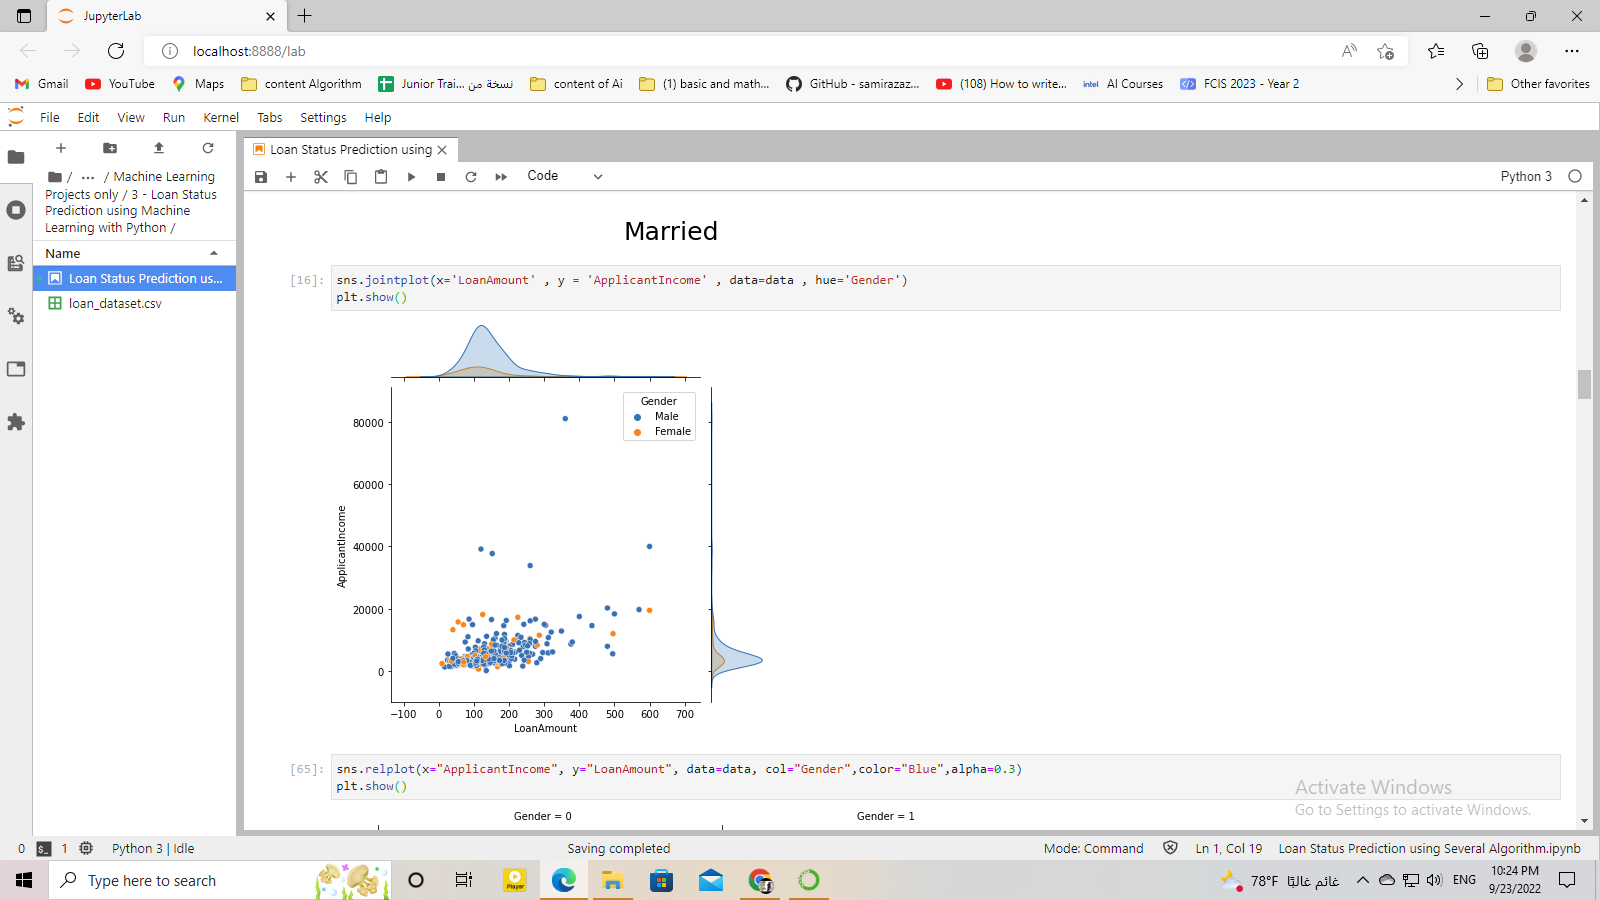Open the cell type dropdown showing Code
Image resolution: width=1600 pixels, height=900 pixels.
pyautogui.click(x=565, y=176)
